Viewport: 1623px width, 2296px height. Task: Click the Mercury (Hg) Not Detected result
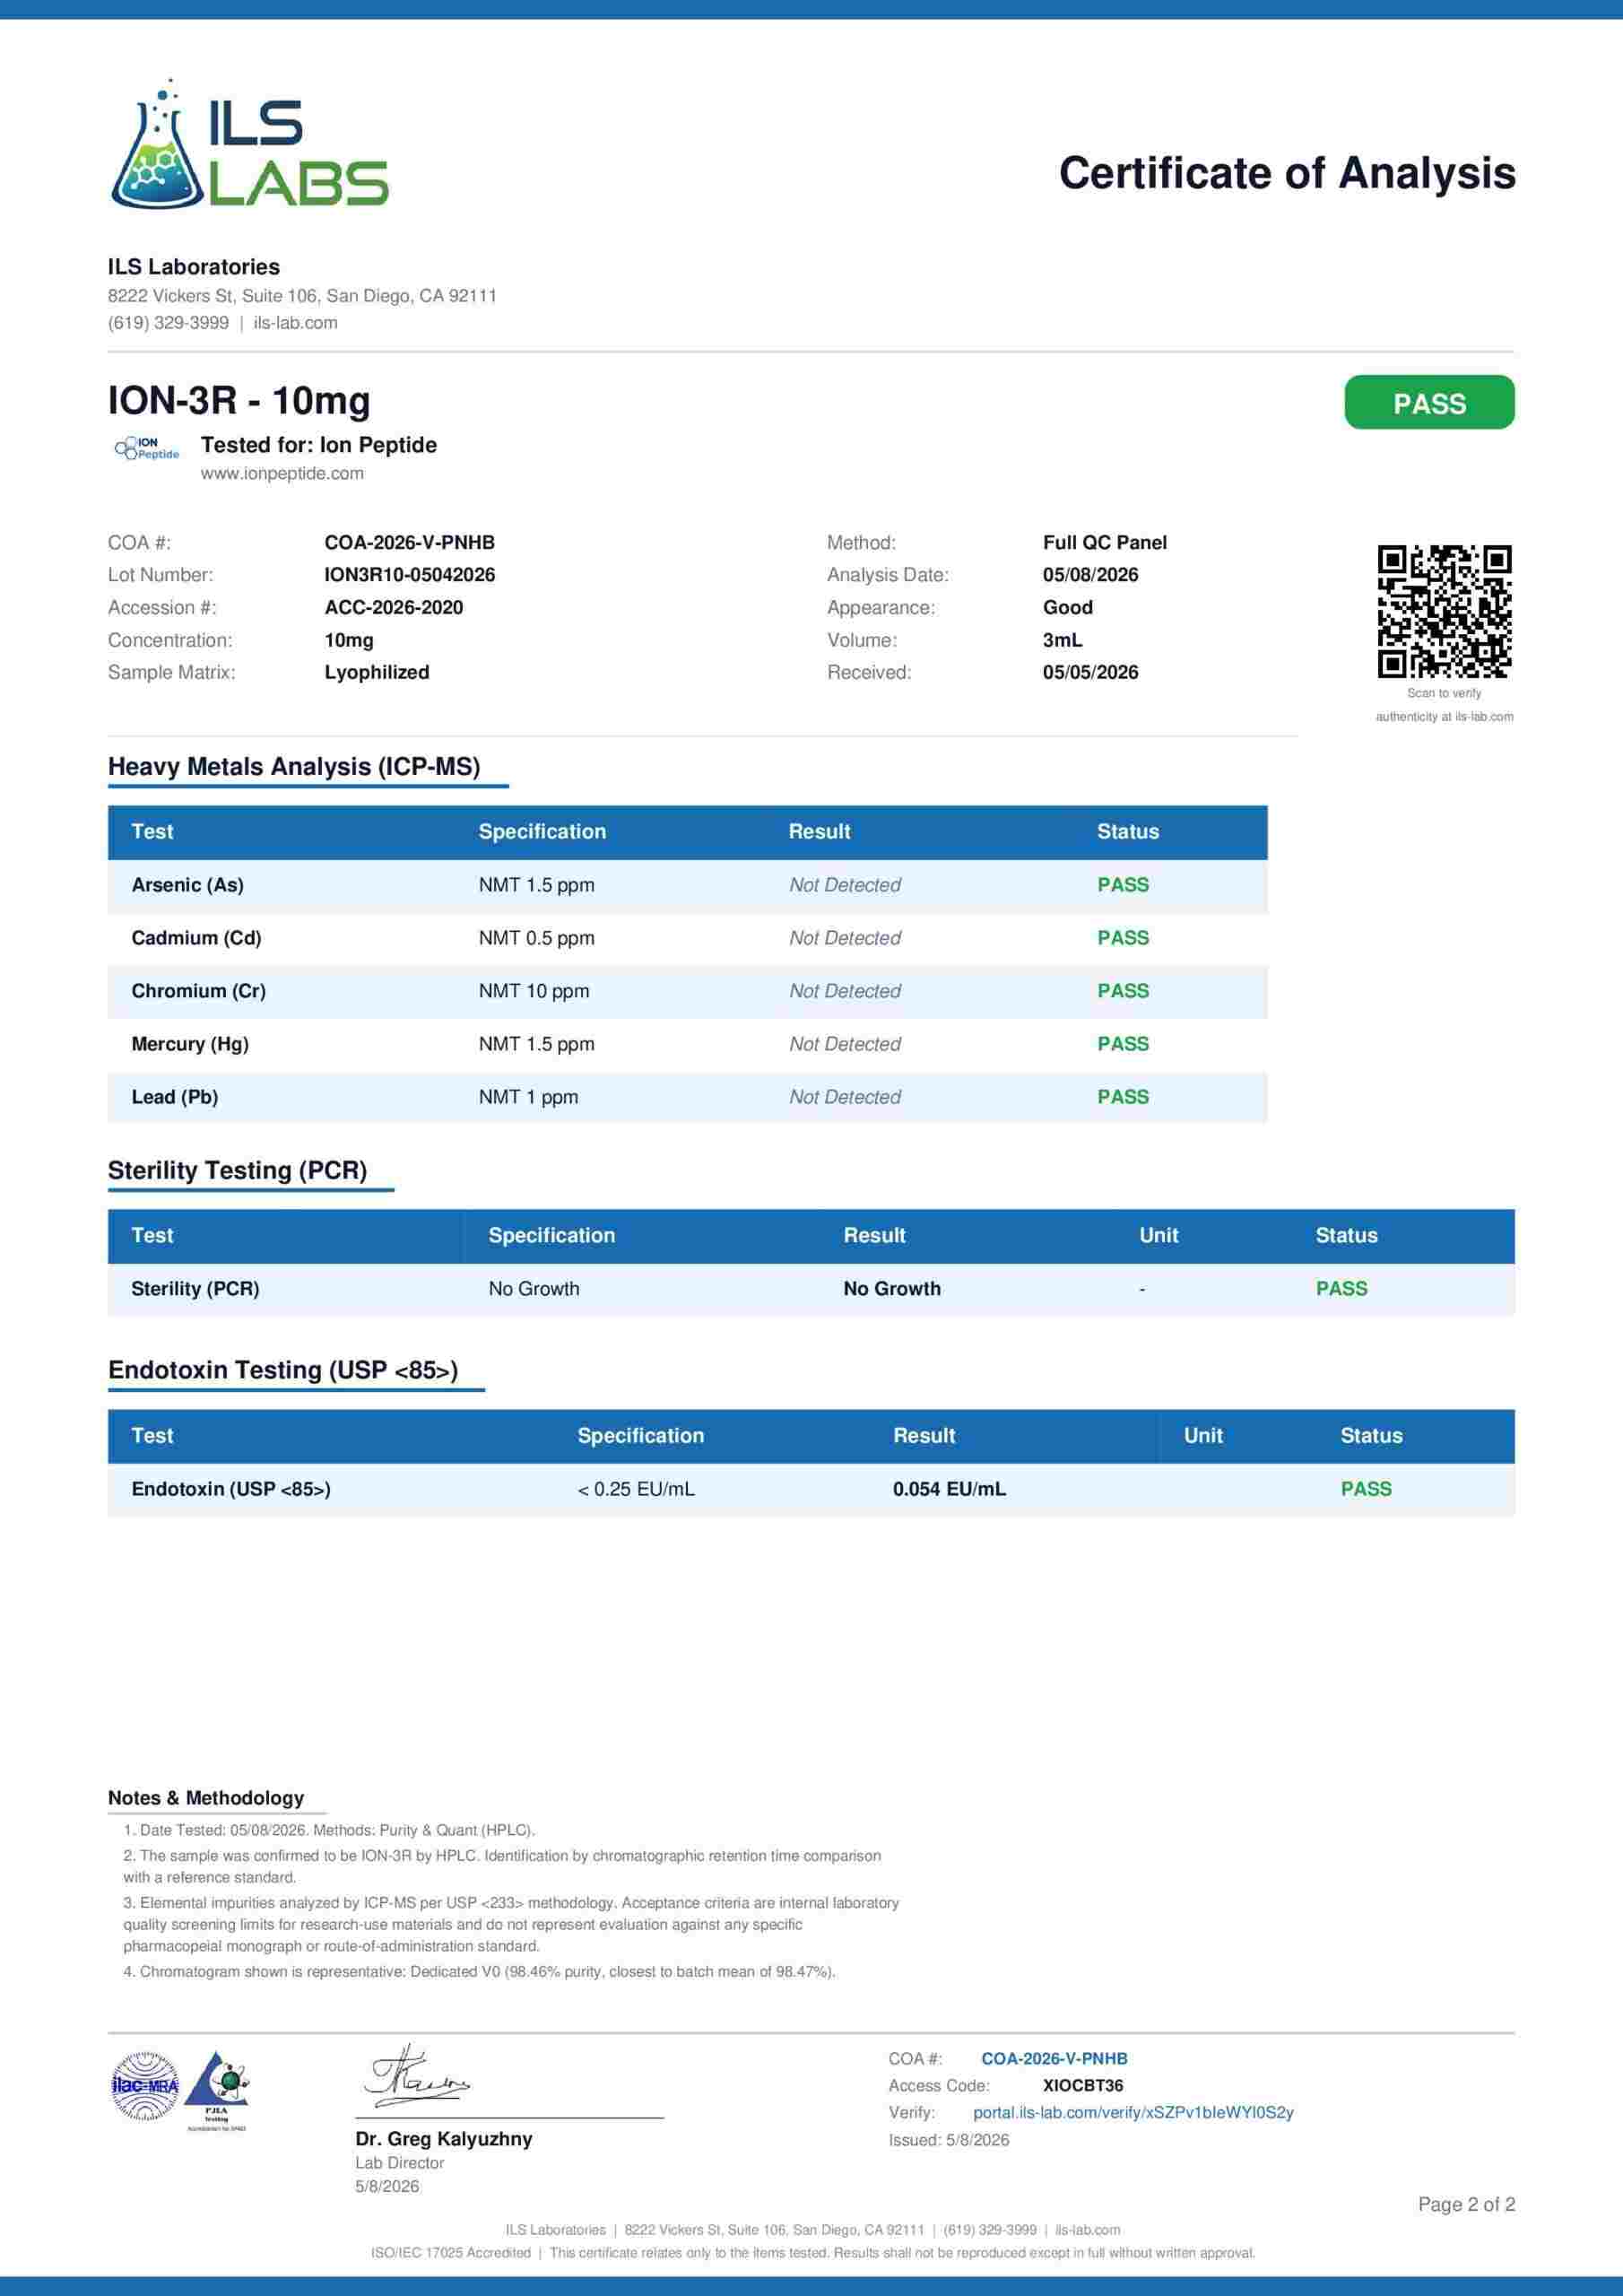[845, 1044]
